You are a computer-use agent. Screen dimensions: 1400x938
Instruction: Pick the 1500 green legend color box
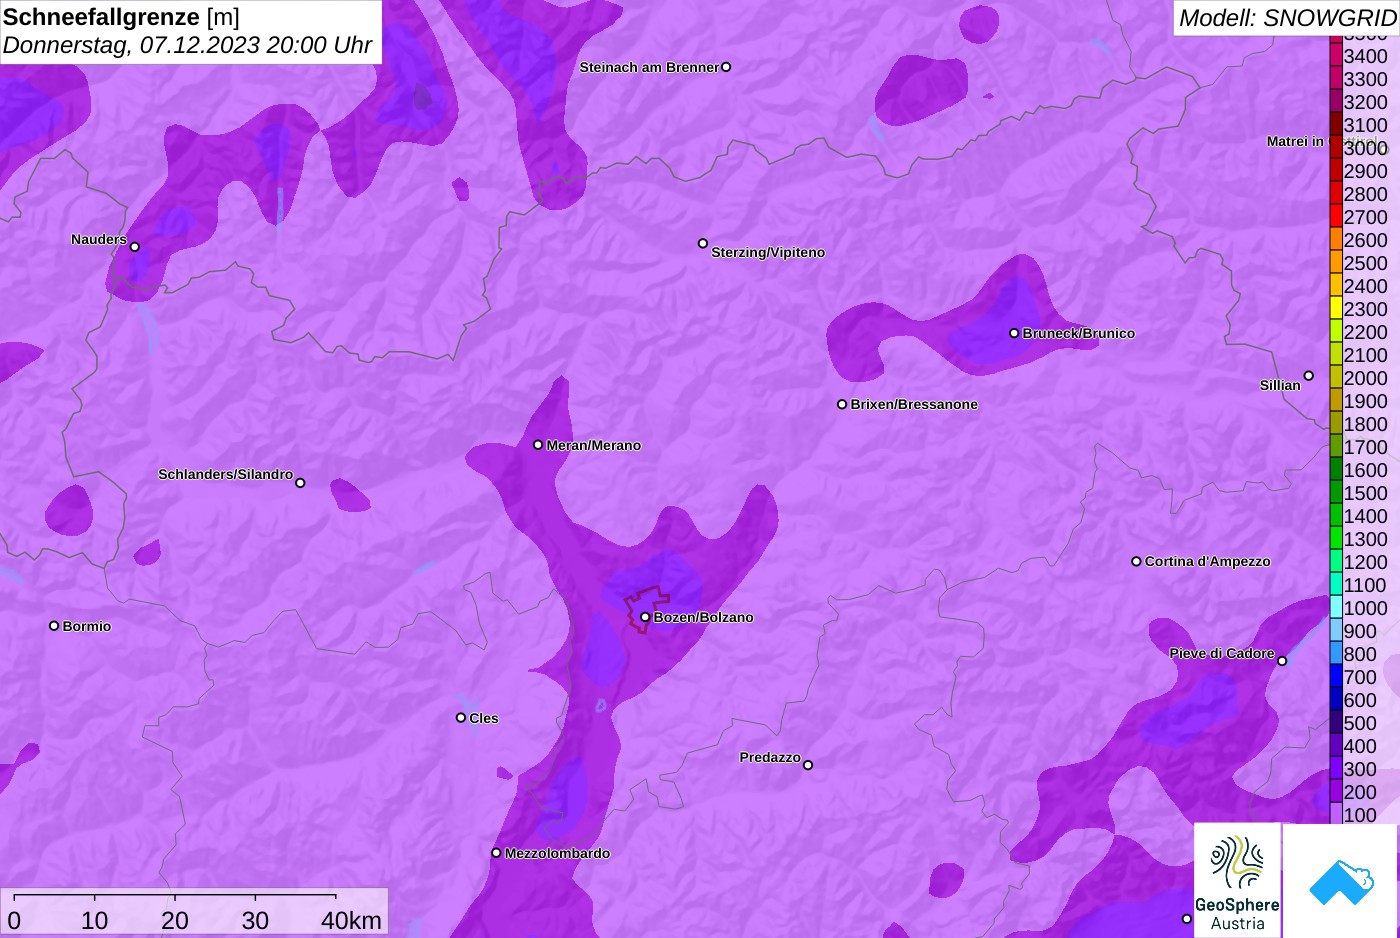pos(1336,492)
